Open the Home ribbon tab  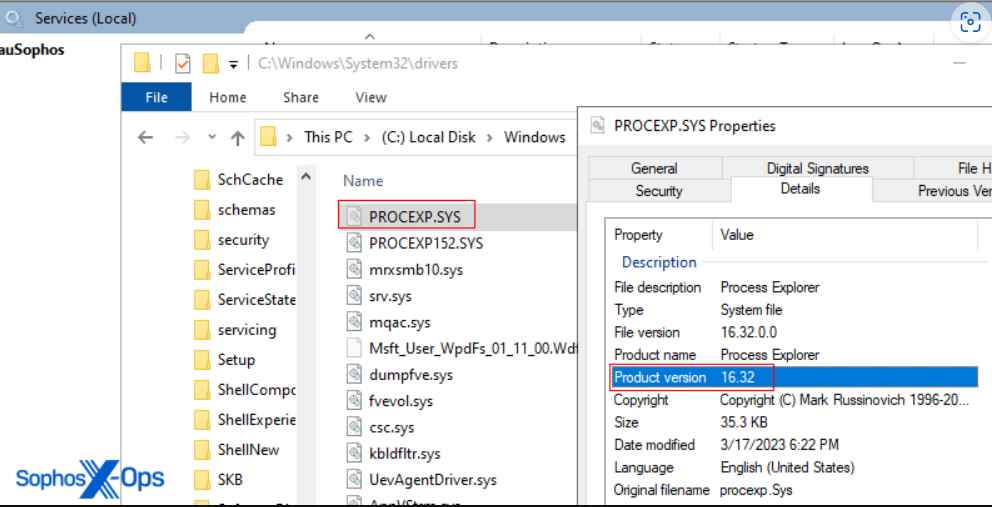click(228, 97)
